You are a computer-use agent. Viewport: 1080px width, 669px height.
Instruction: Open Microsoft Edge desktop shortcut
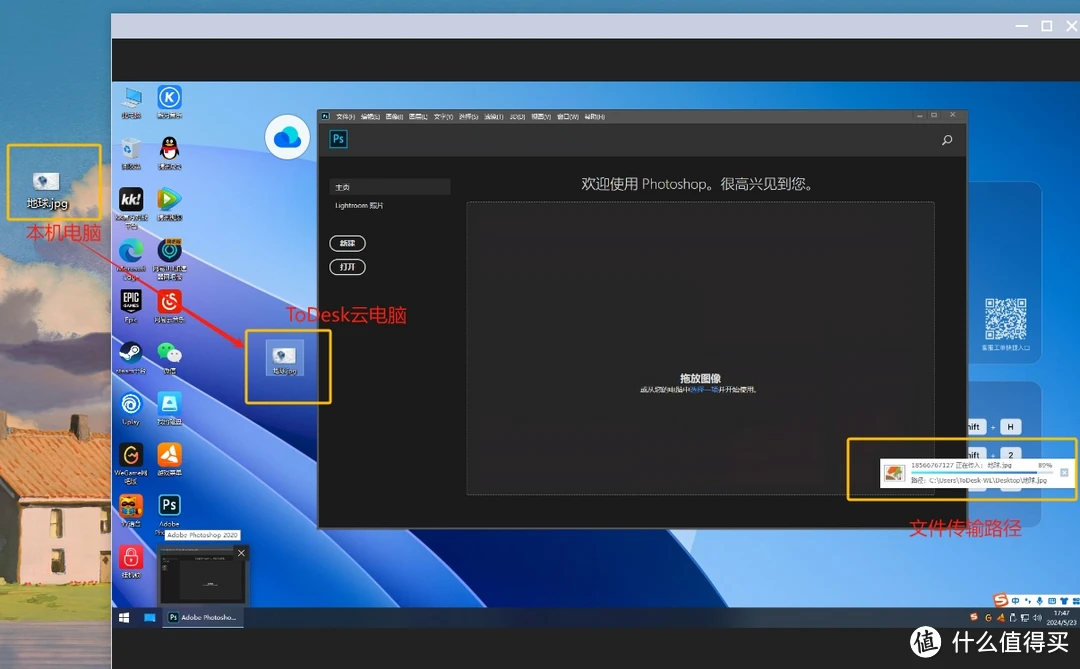(x=131, y=250)
